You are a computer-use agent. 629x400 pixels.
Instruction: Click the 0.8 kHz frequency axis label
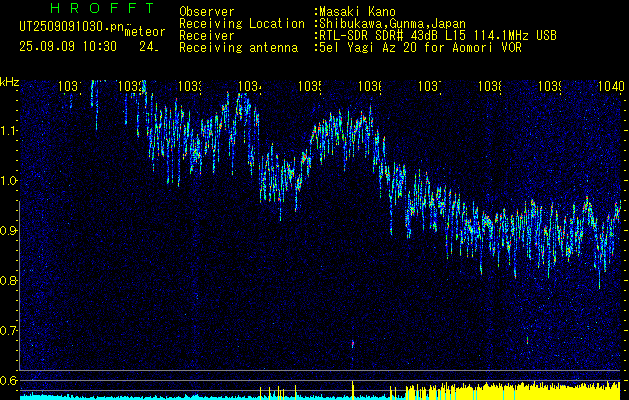pos(9,280)
